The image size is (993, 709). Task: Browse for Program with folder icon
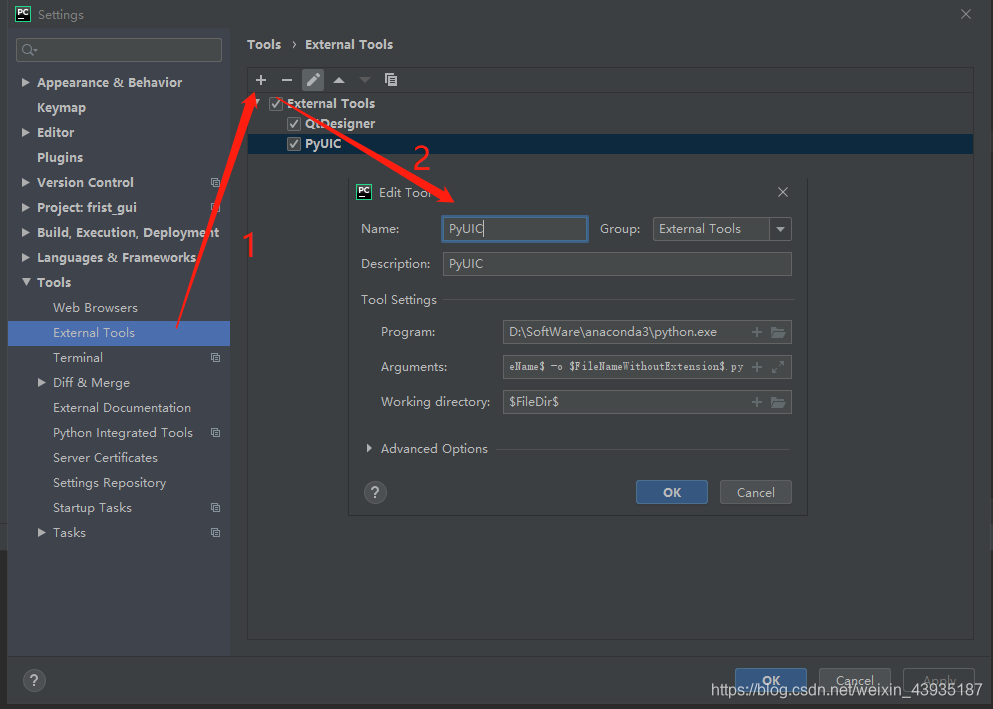(x=778, y=332)
